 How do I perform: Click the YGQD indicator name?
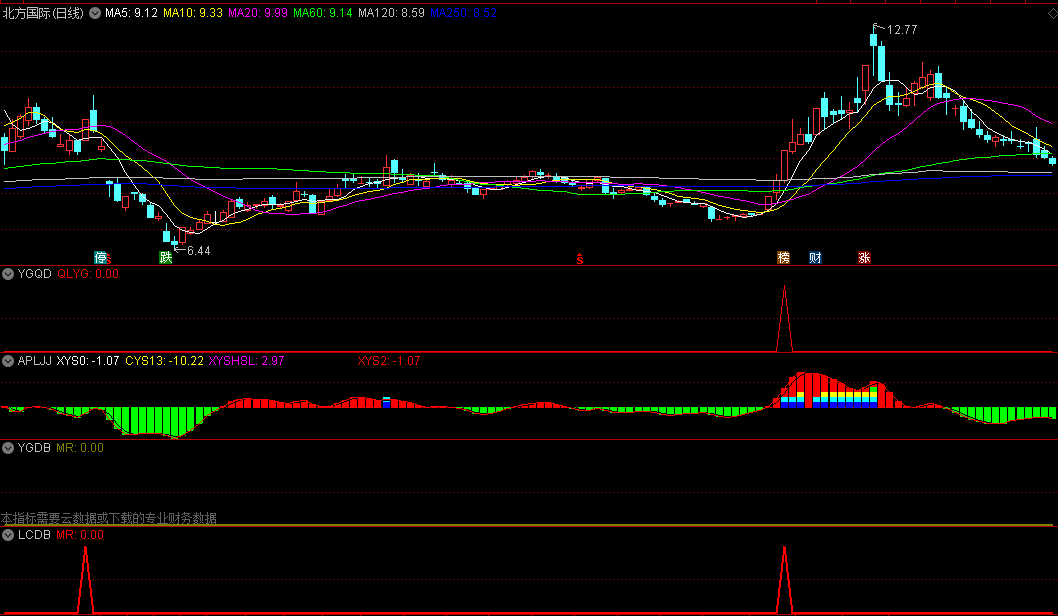tap(34, 274)
